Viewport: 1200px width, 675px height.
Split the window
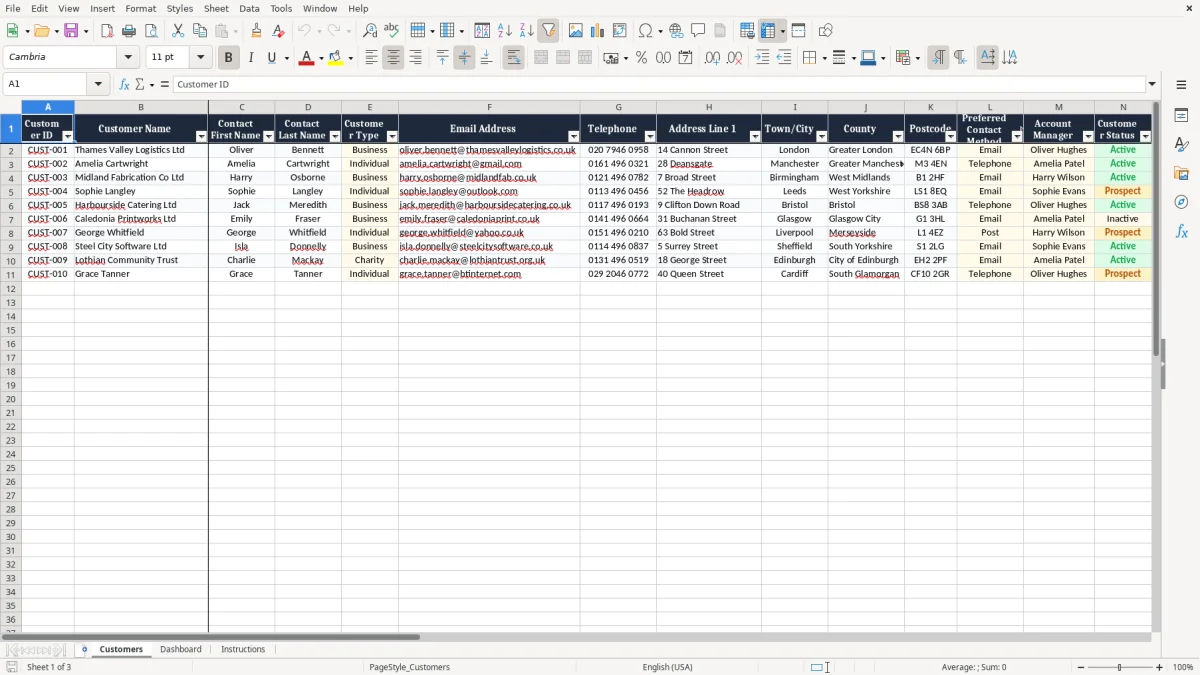(x=798, y=31)
